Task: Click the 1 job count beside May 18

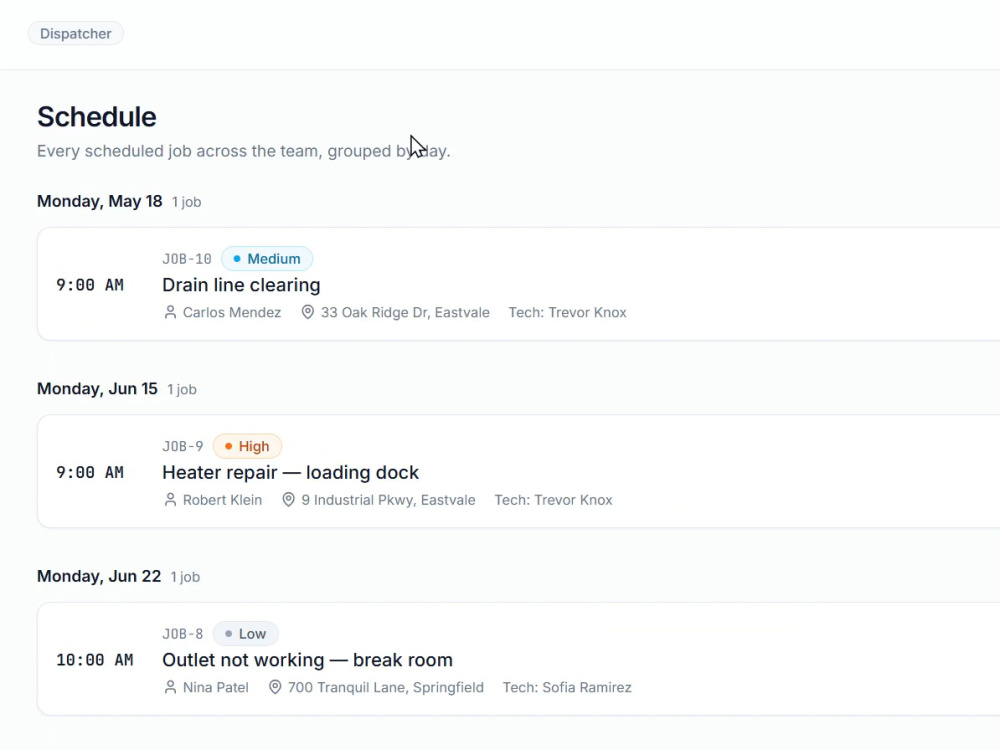Action: pyautogui.click(x=186, y=202)
